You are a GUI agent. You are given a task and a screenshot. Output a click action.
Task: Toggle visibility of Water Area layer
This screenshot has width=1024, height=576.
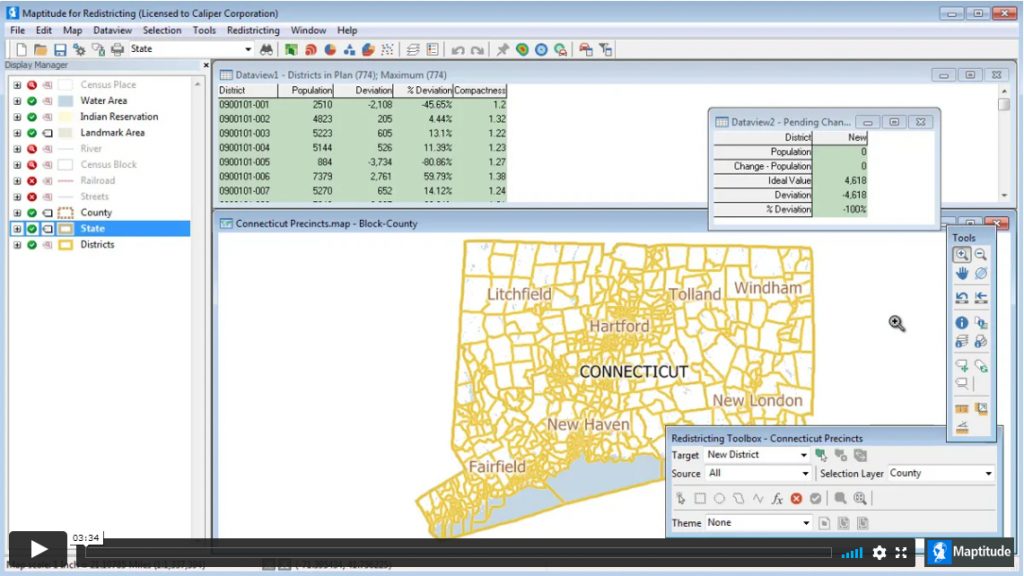(32, 101)
